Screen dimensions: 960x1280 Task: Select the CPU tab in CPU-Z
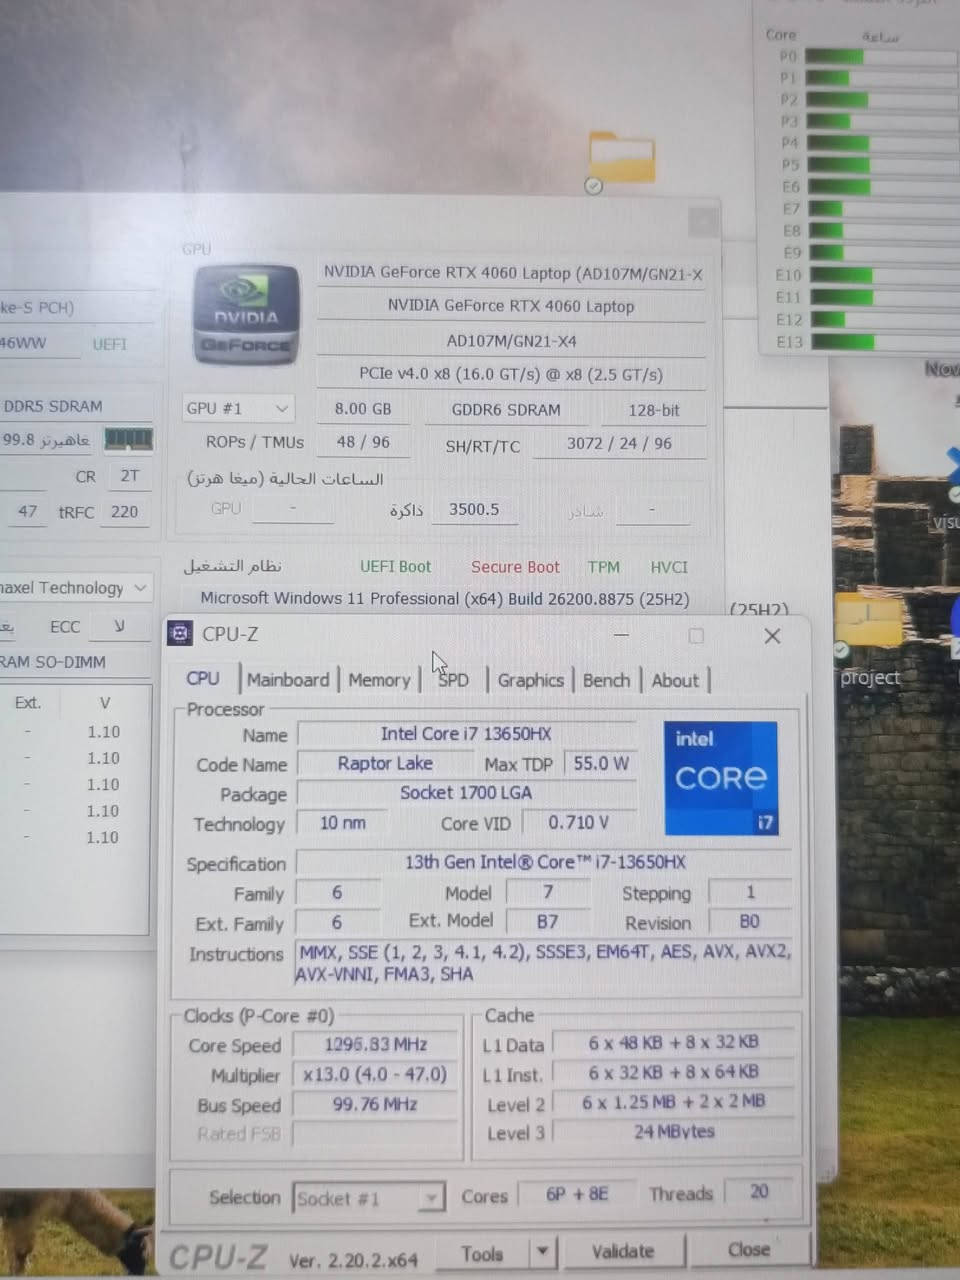click(203, 678)
